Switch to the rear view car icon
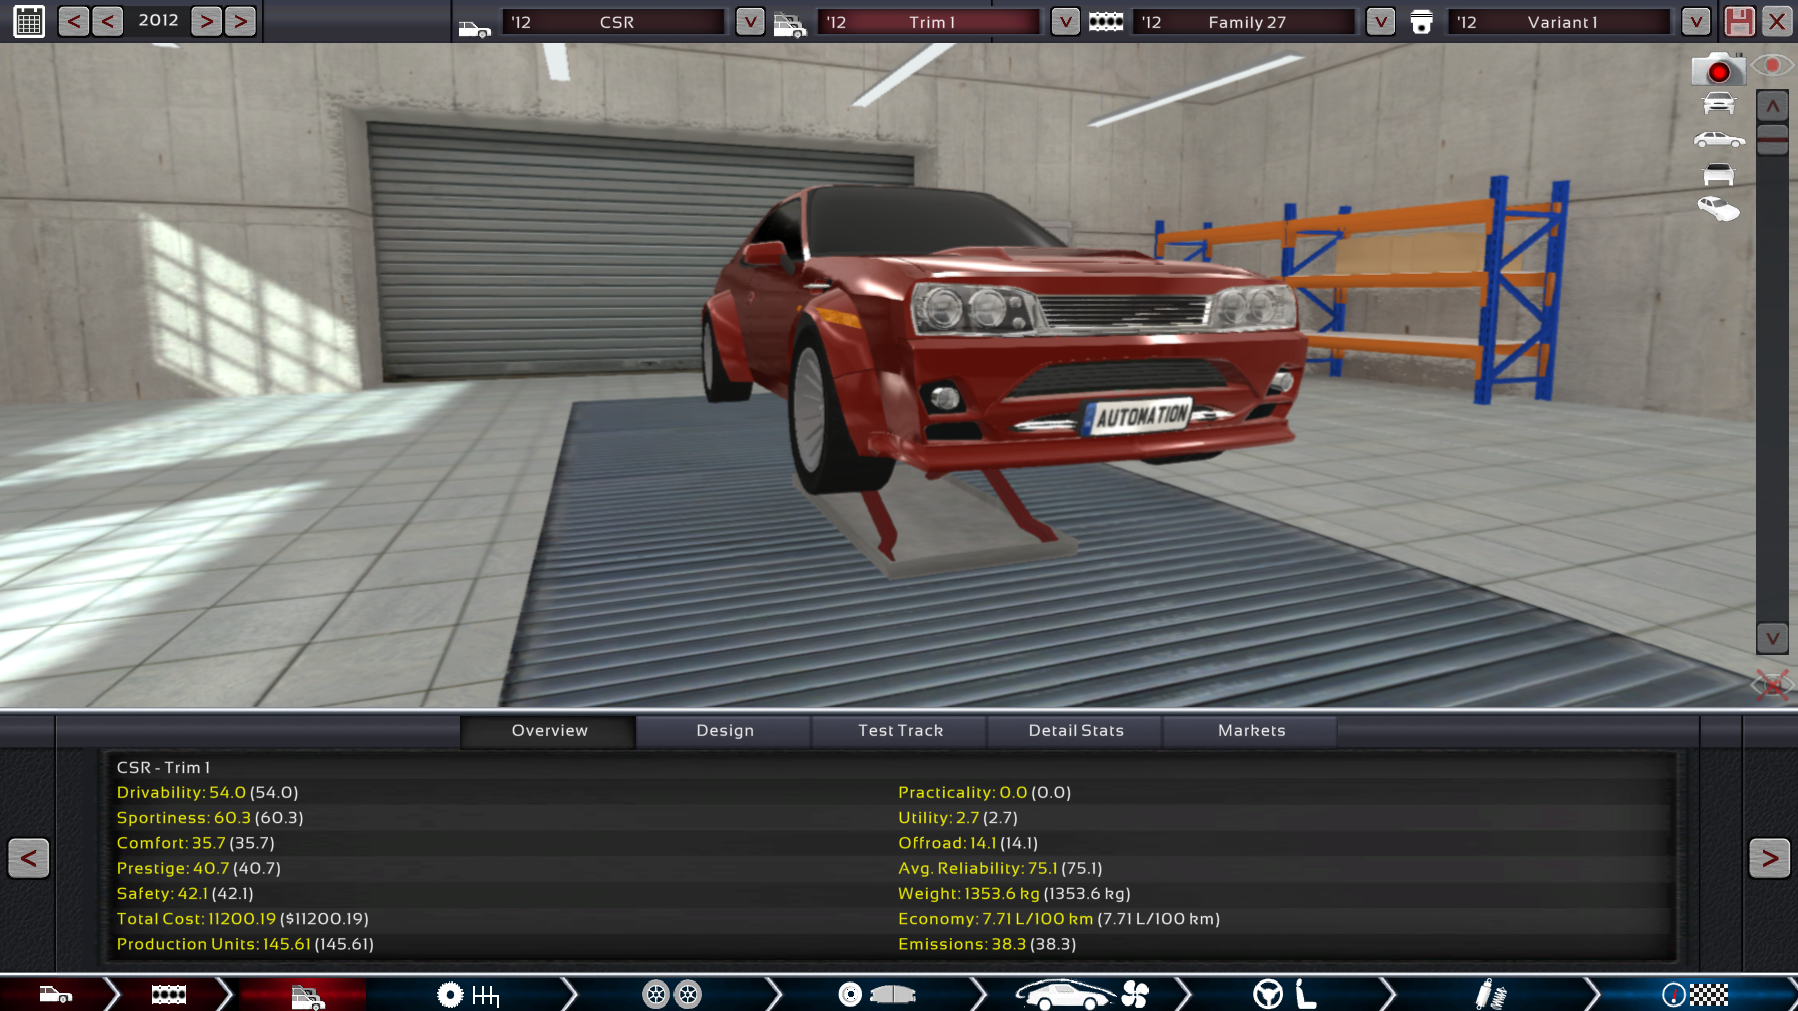Image resolution: width=1798 pixels, height=1011 pixels. (1719, 174)
